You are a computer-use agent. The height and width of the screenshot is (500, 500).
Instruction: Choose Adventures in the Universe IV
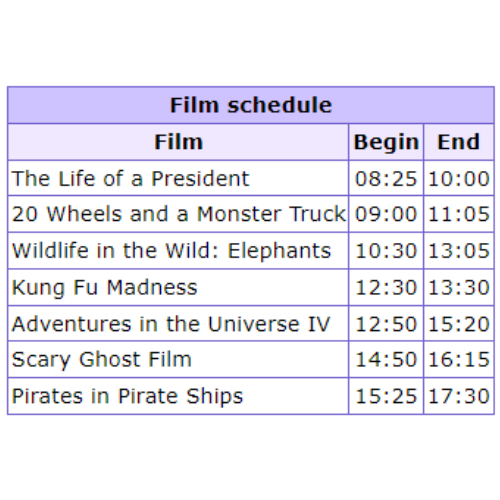171,324
